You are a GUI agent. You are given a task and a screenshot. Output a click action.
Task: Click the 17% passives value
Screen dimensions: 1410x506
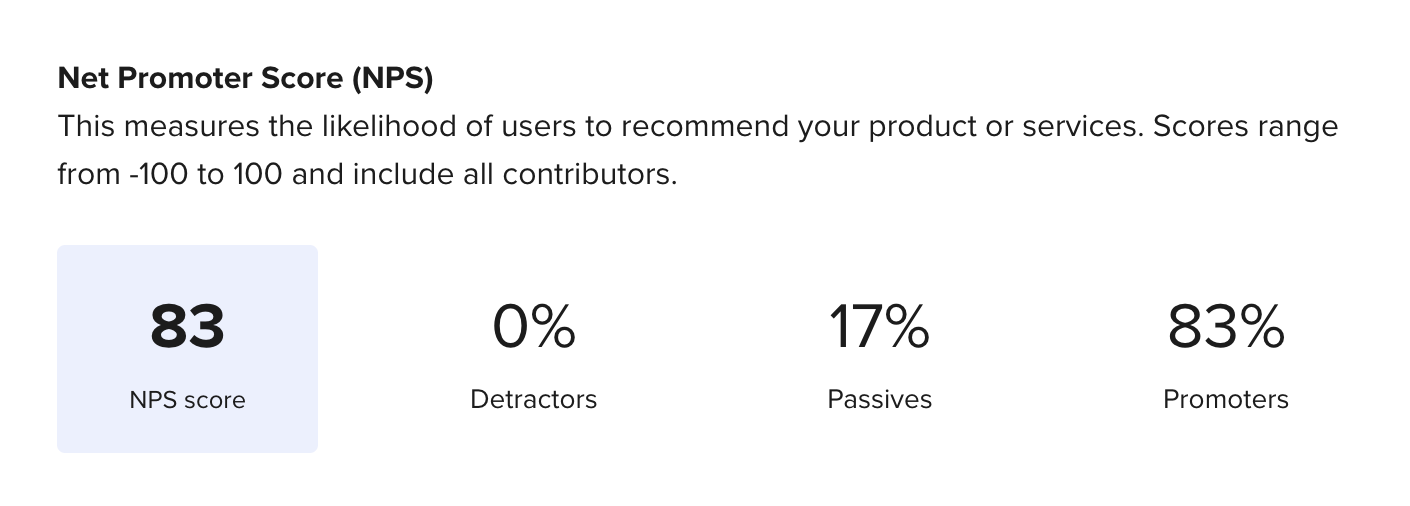pyautogui.click(x=879, y=328)
